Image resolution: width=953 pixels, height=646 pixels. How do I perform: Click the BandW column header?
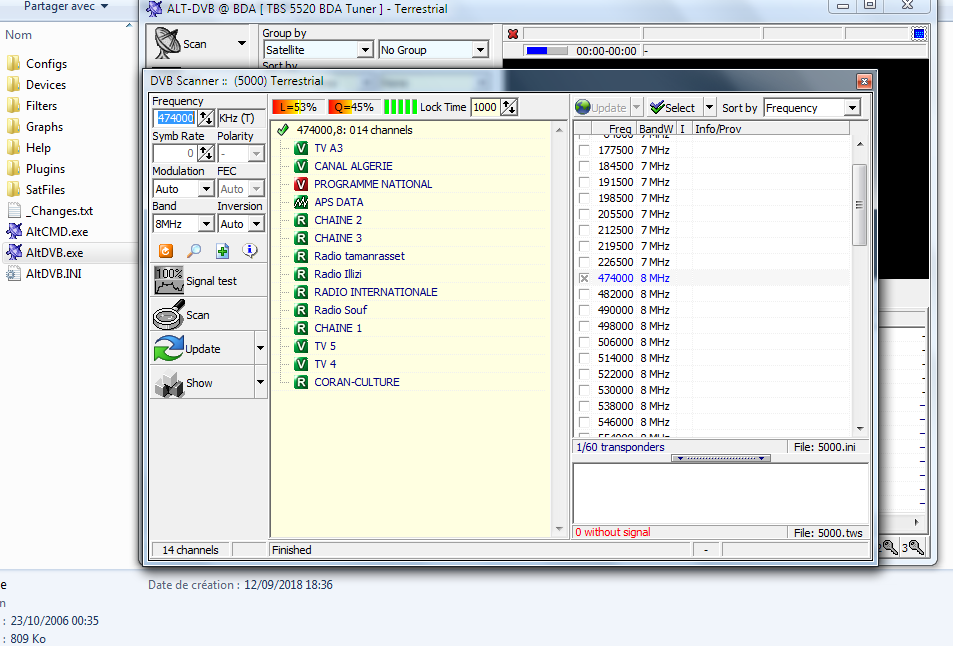656,129
